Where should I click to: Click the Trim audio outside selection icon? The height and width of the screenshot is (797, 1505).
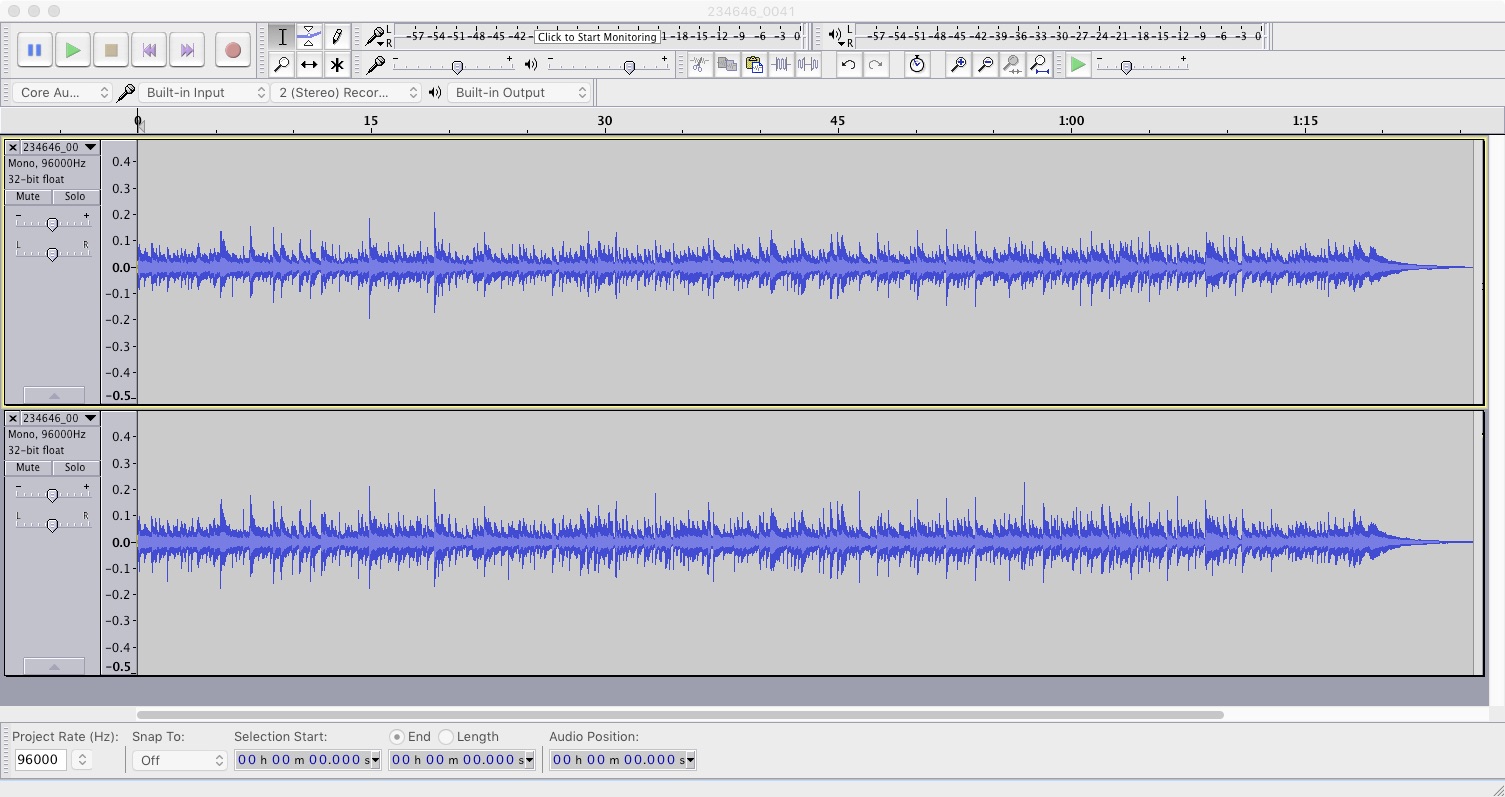(783, 64)
